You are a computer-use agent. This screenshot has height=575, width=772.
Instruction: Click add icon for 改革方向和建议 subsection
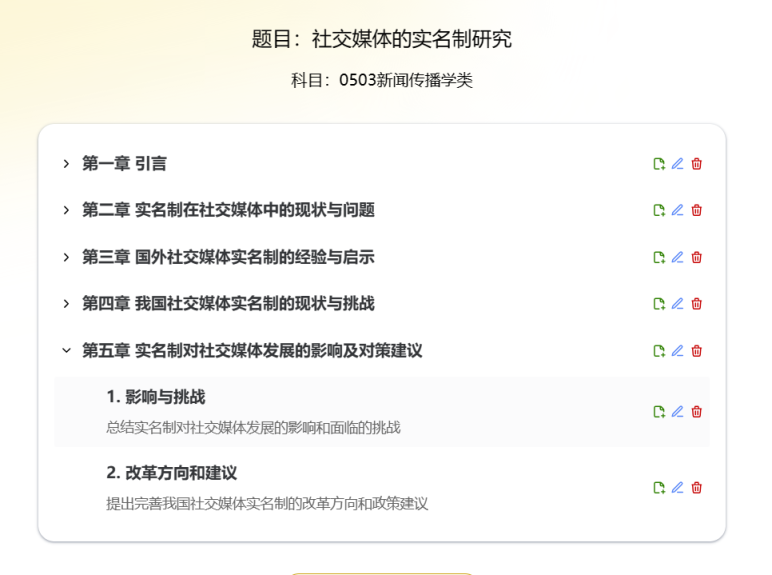point(659,488)
